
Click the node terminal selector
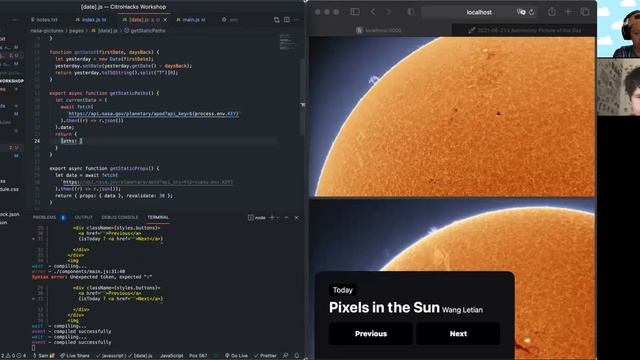point(257,218)
